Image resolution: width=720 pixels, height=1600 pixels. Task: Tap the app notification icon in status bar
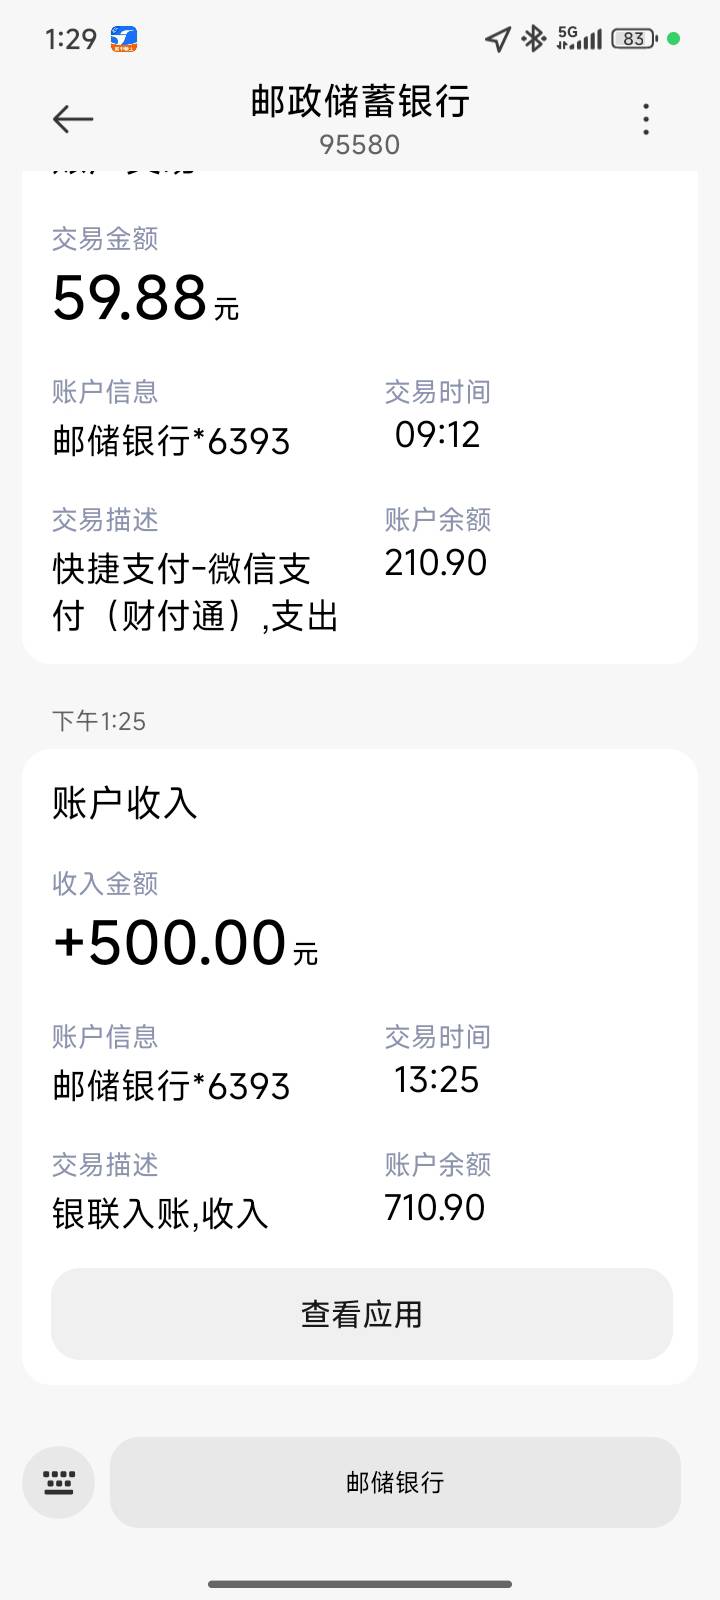point(124,39)
